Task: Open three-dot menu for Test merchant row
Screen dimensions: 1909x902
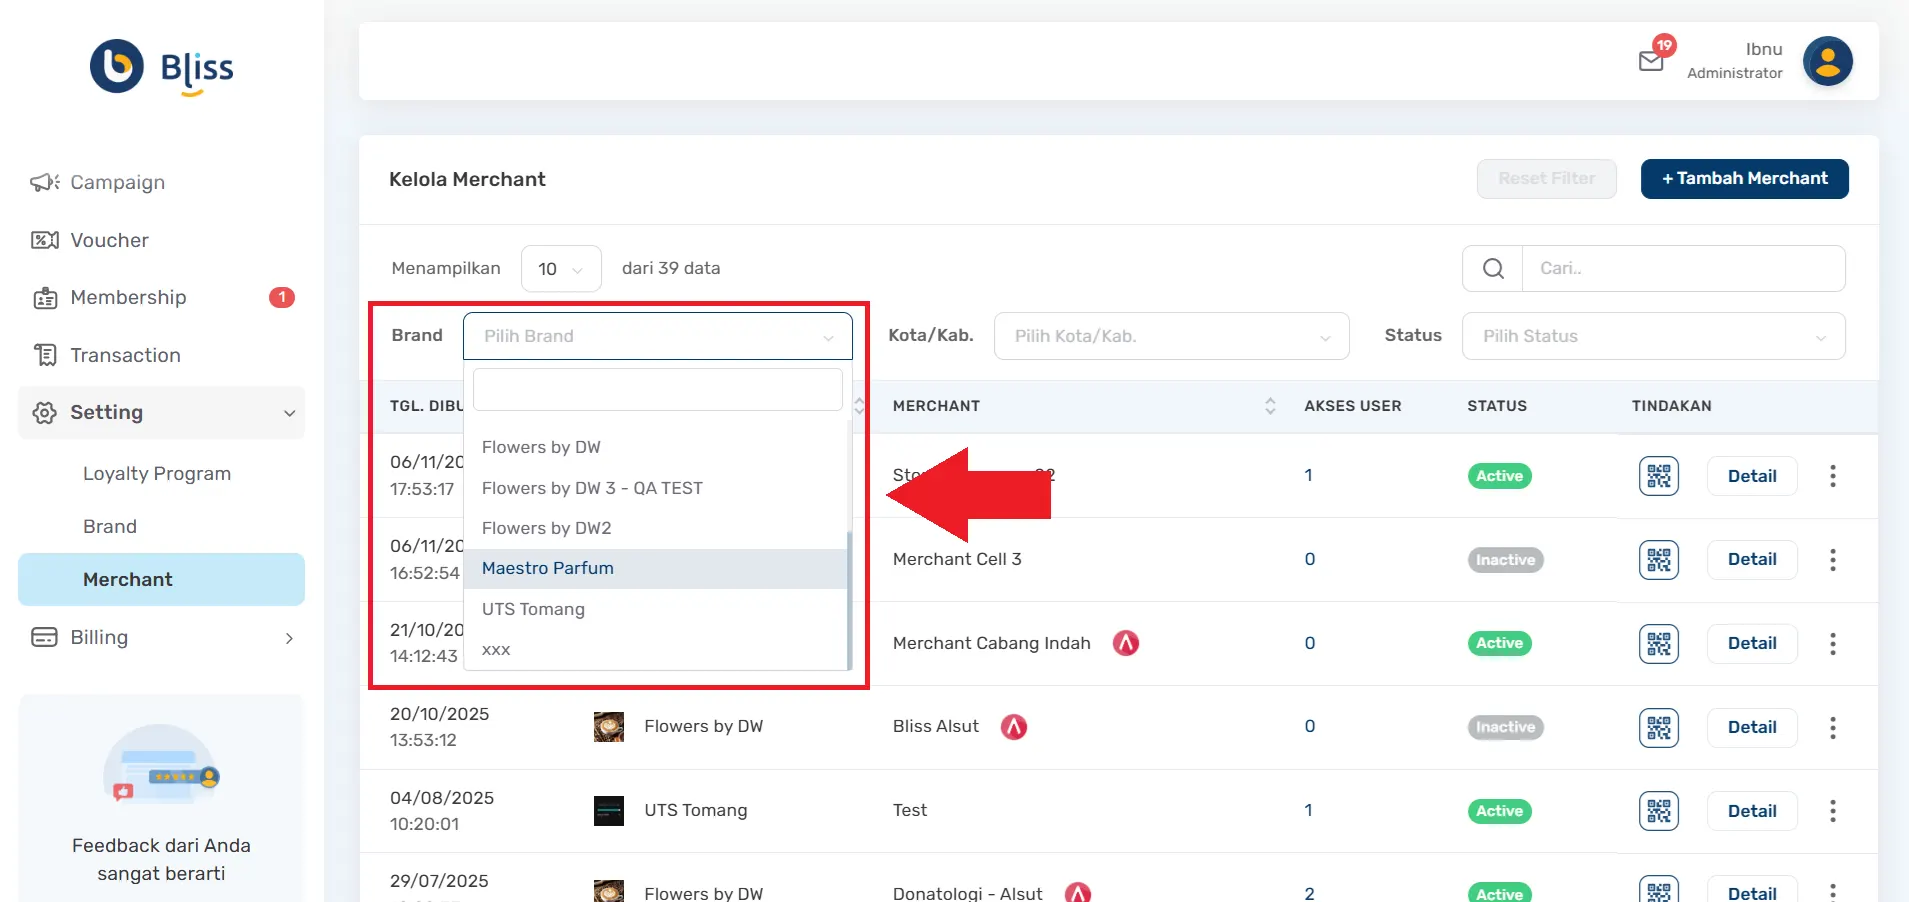Action: [x=1832, y=811]
